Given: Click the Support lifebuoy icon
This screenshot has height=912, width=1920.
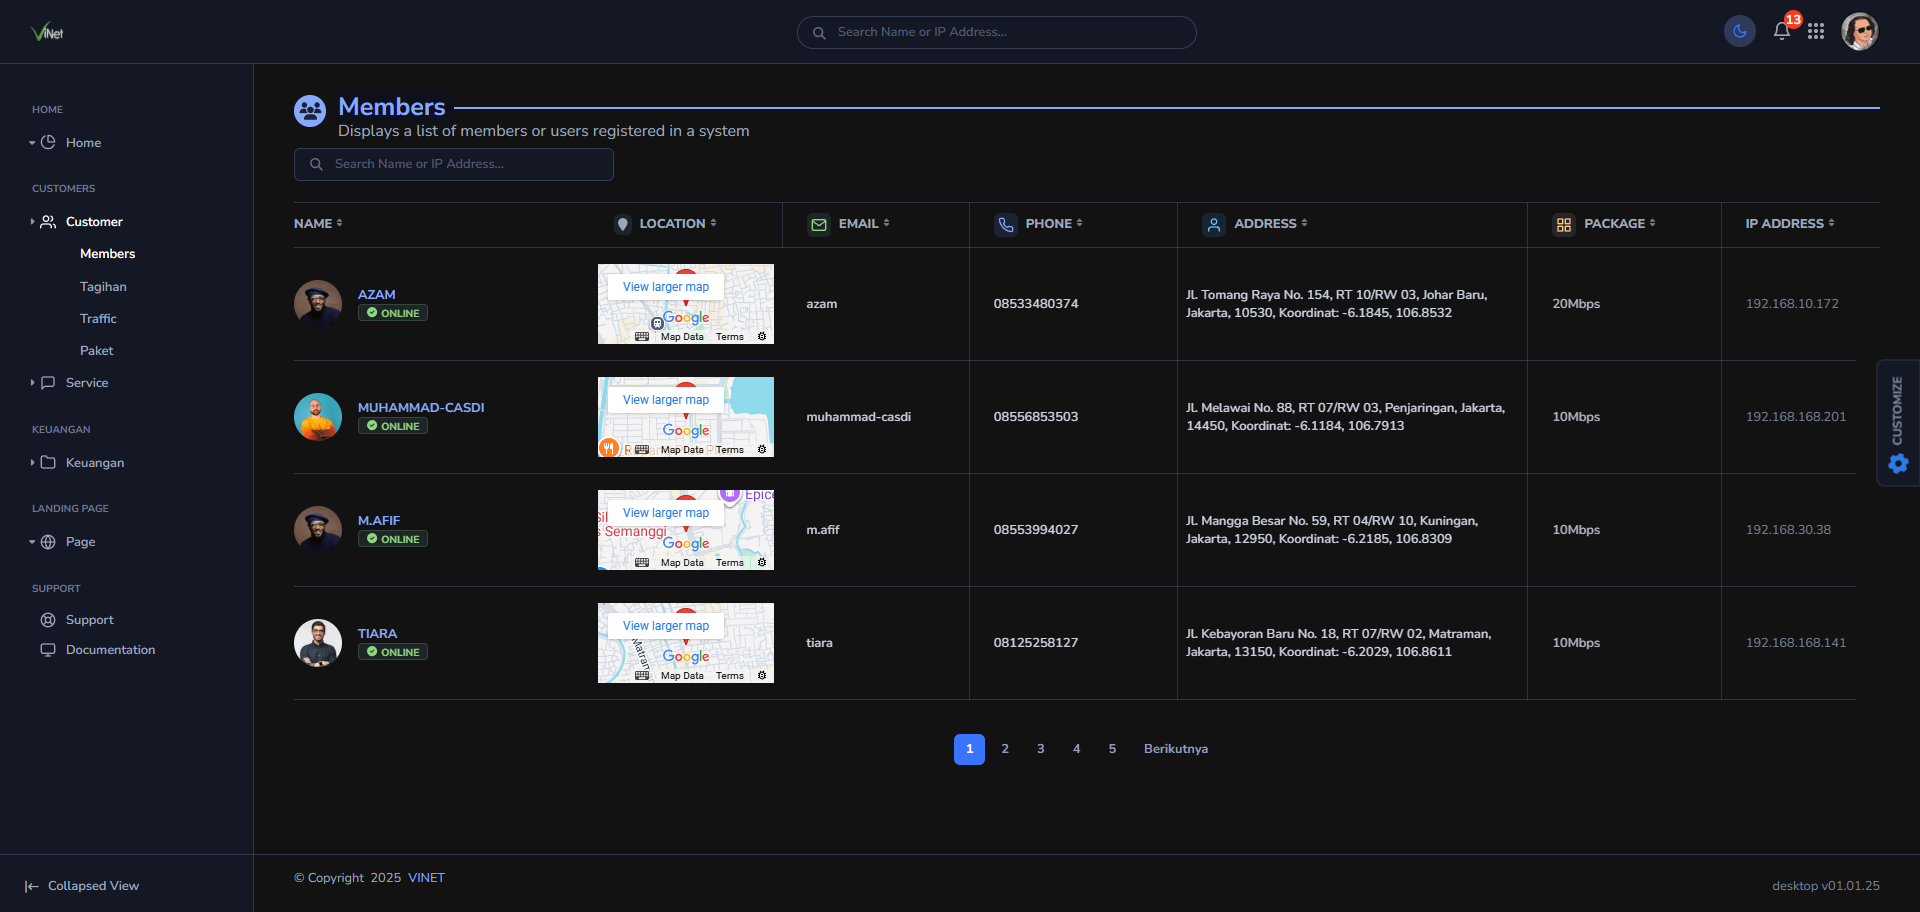Looking at the screenshot, I should tap(48, 620).
